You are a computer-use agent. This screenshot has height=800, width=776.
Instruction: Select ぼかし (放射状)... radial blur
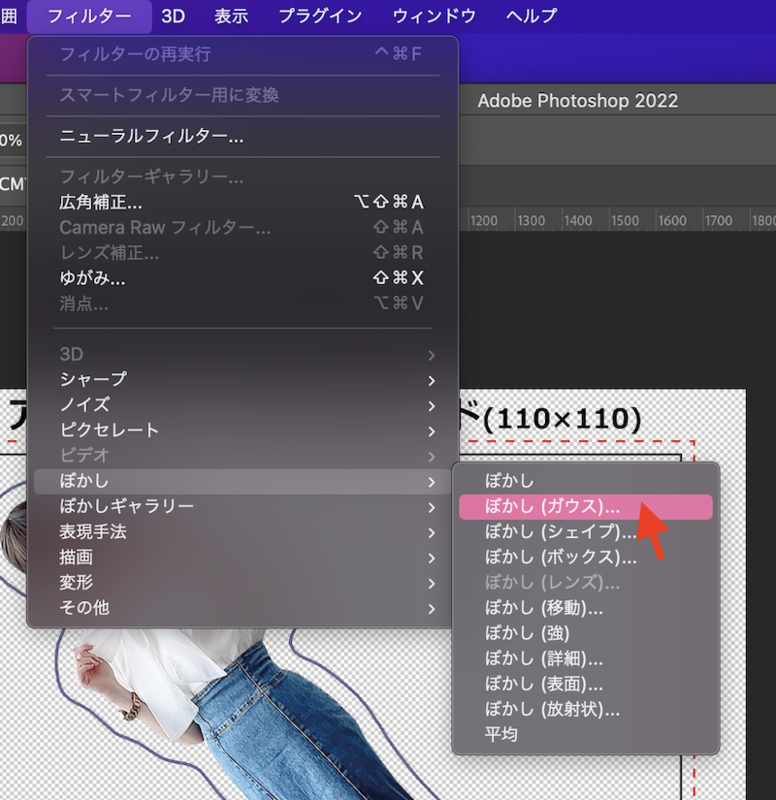(x=552, y=710)
